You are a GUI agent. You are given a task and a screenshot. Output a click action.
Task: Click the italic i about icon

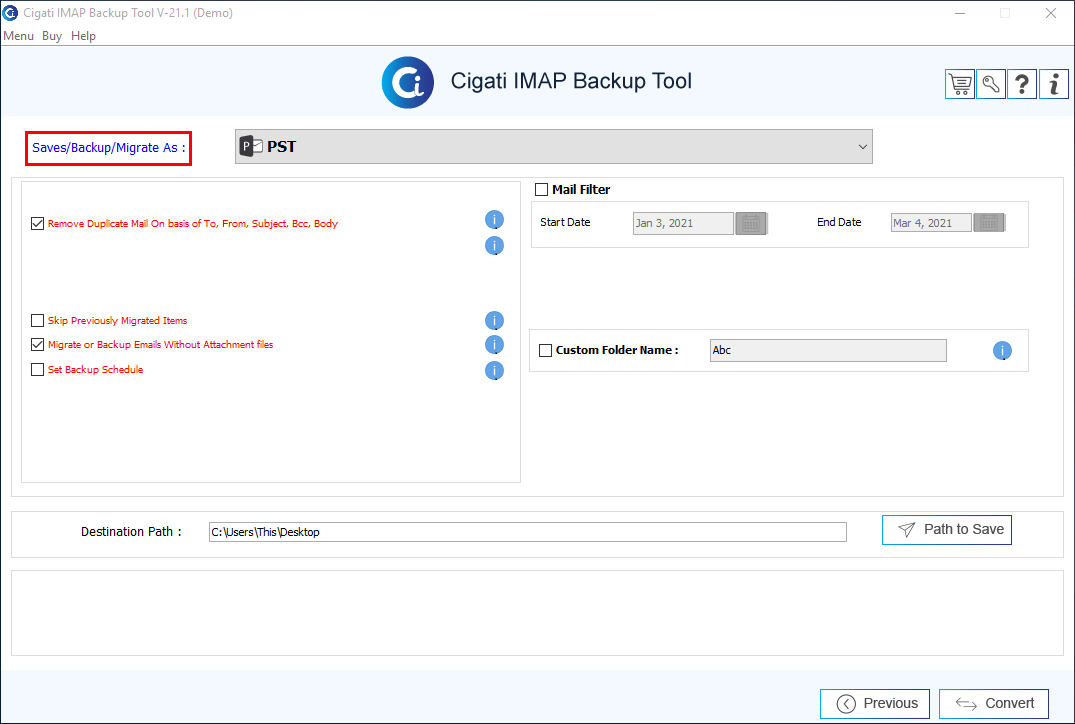click(x=1054, y=84)
